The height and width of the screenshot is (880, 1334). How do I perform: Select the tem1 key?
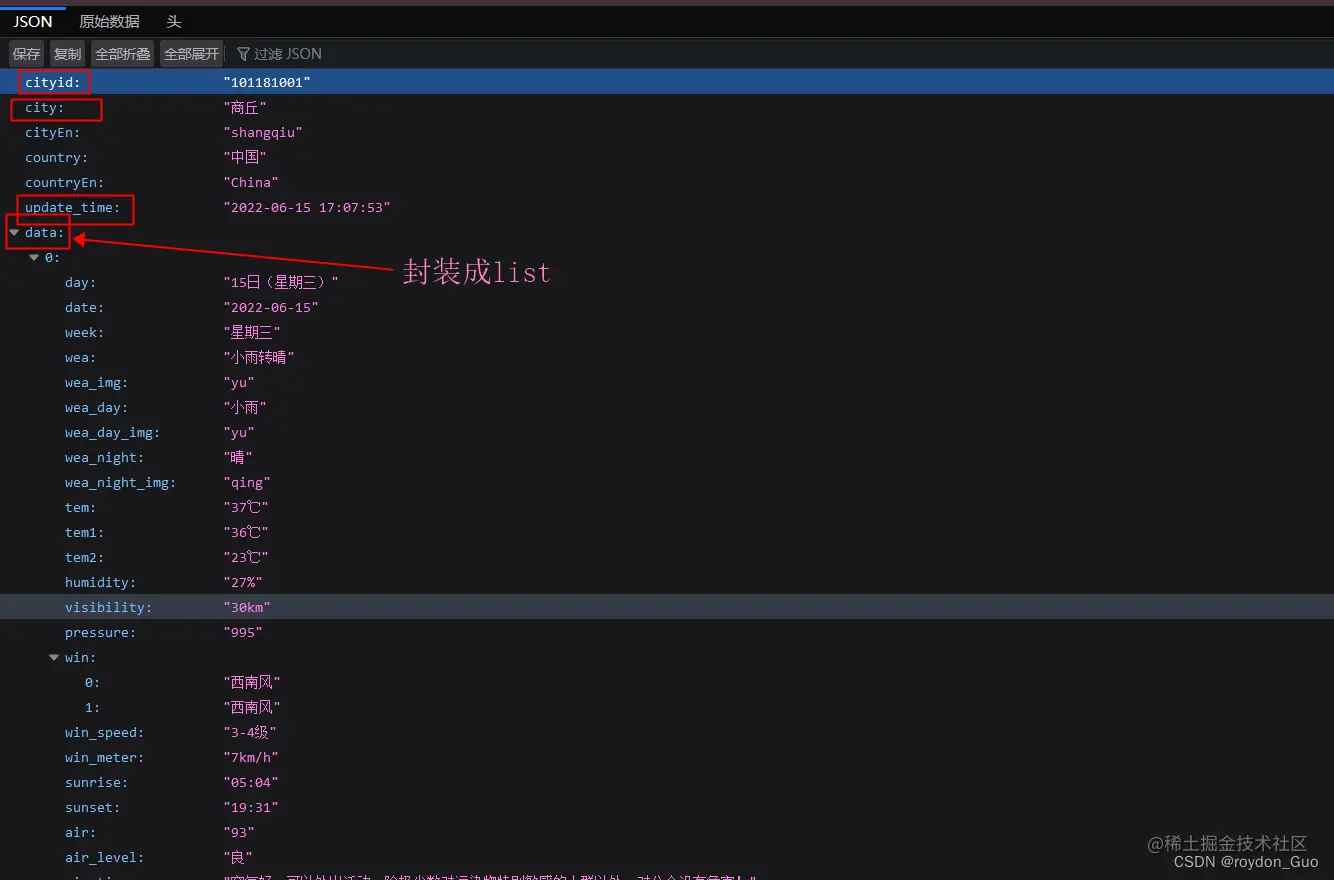pyautogui.click(x=84, y=532)
